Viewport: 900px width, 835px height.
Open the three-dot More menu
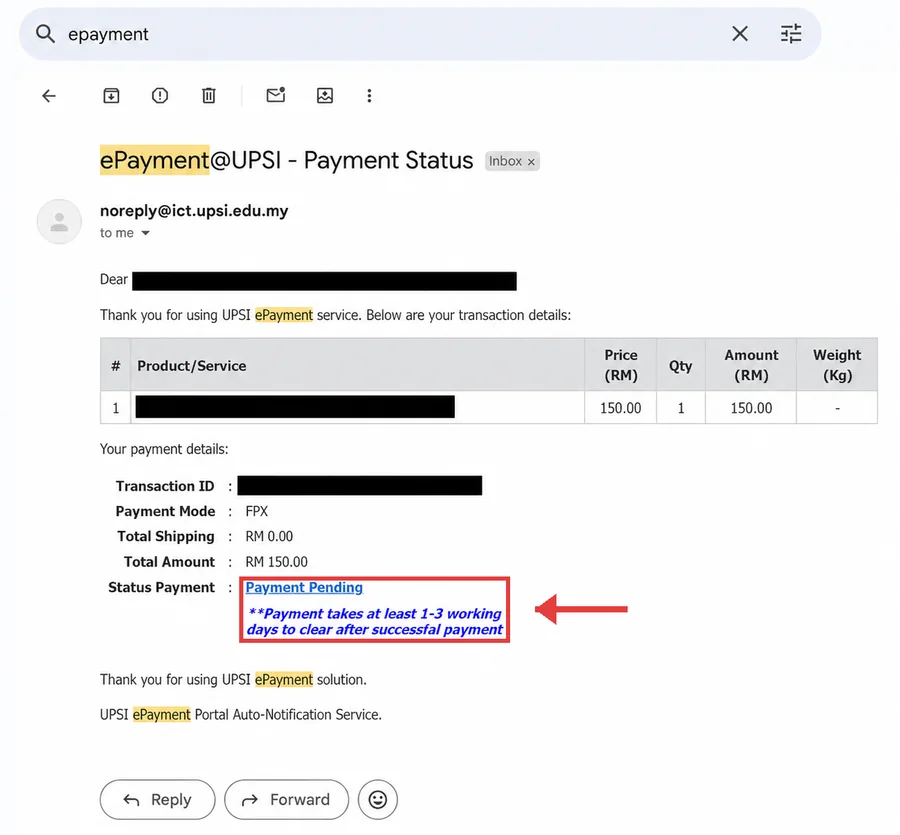pos(369,96)
